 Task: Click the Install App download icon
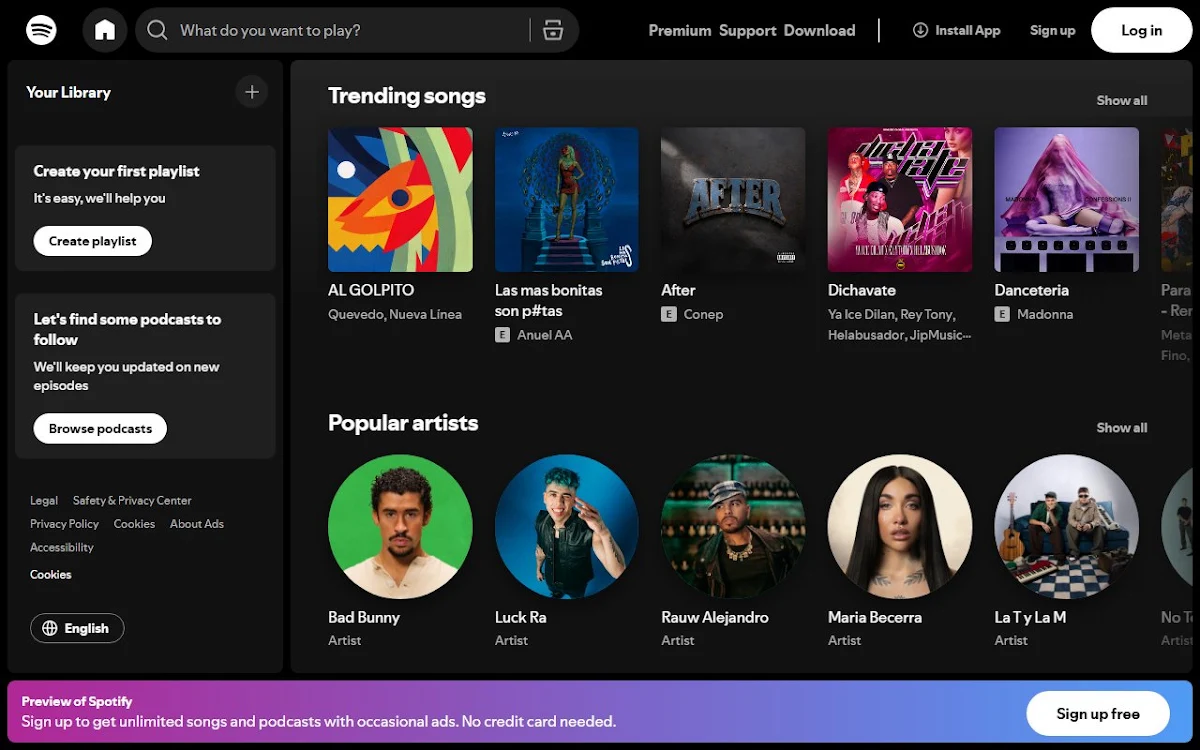(920, 30)
